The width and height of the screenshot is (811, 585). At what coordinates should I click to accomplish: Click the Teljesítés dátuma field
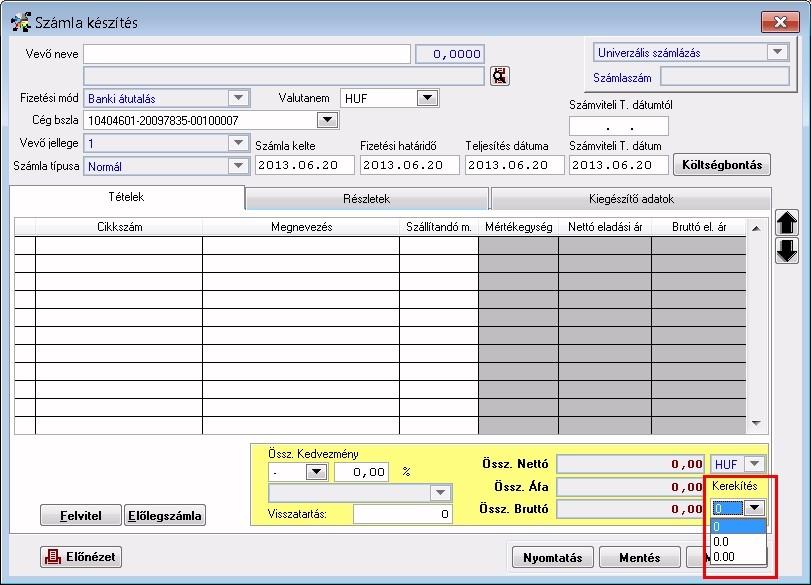515,166
